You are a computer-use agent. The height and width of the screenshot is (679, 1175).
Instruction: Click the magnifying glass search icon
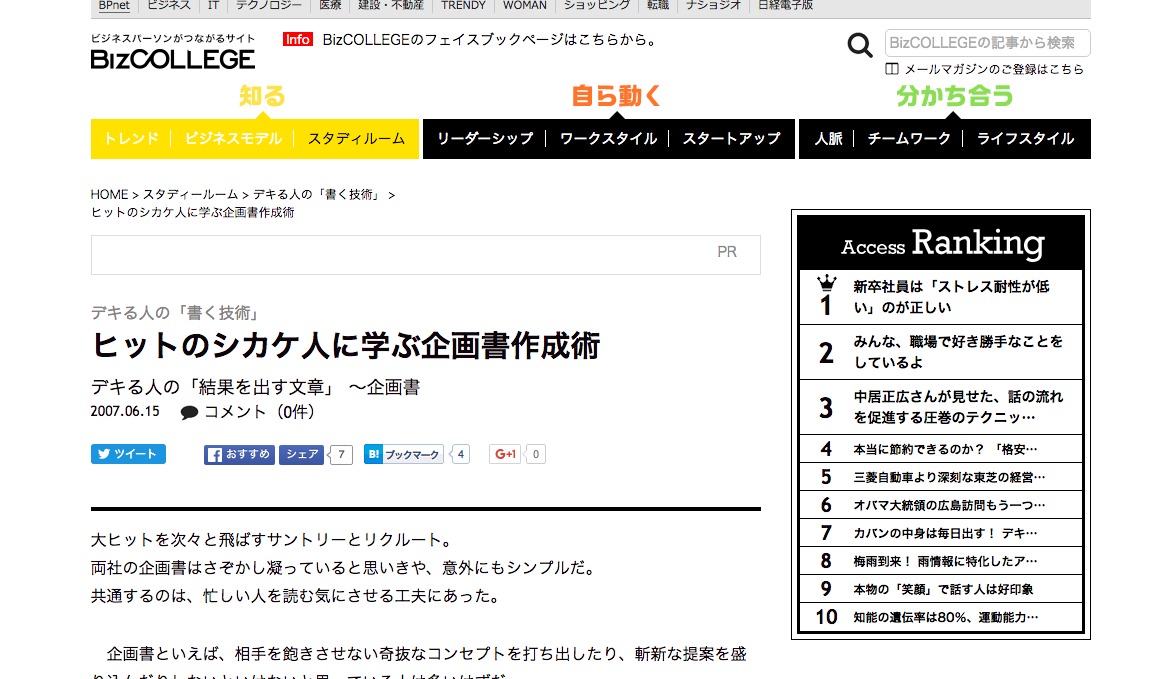point(859,45)
